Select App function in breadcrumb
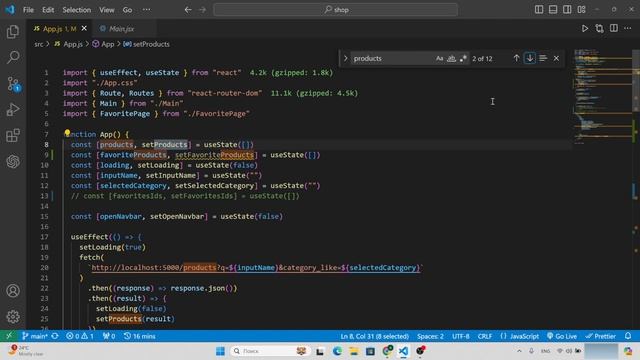 click(104, 44)
